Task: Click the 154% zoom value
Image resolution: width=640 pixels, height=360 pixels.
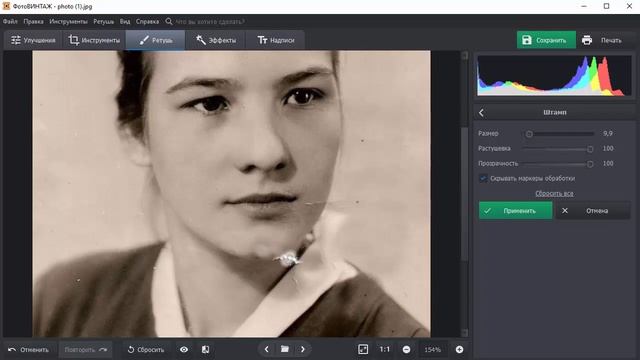Action: (x=433, y=350)
